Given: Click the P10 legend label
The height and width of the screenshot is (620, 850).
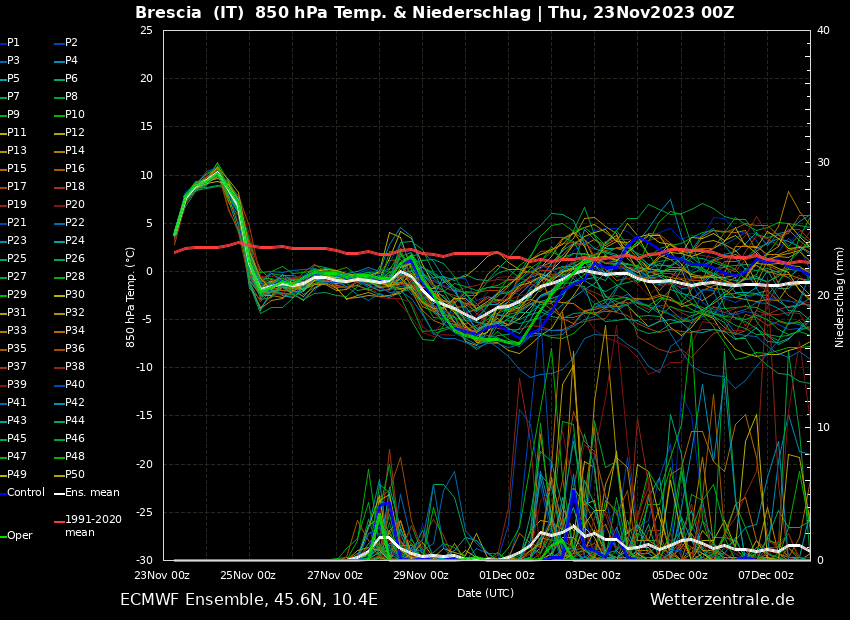Looking at the screenshot, I should point(75,115).
